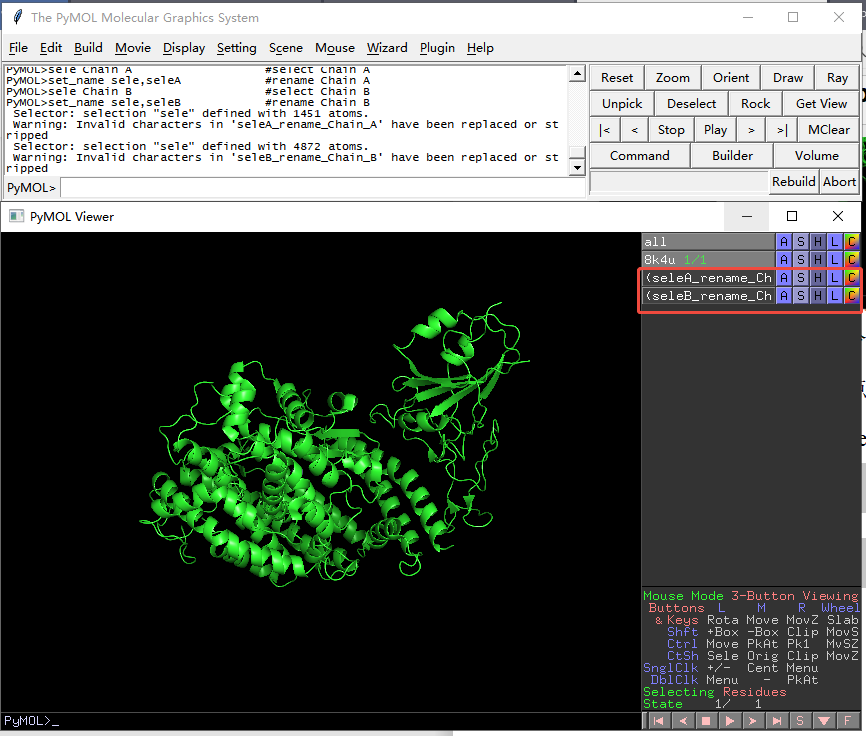
Task: Toggle the seleB_rename_Ch selection entry
Action: tap(708, 296)
